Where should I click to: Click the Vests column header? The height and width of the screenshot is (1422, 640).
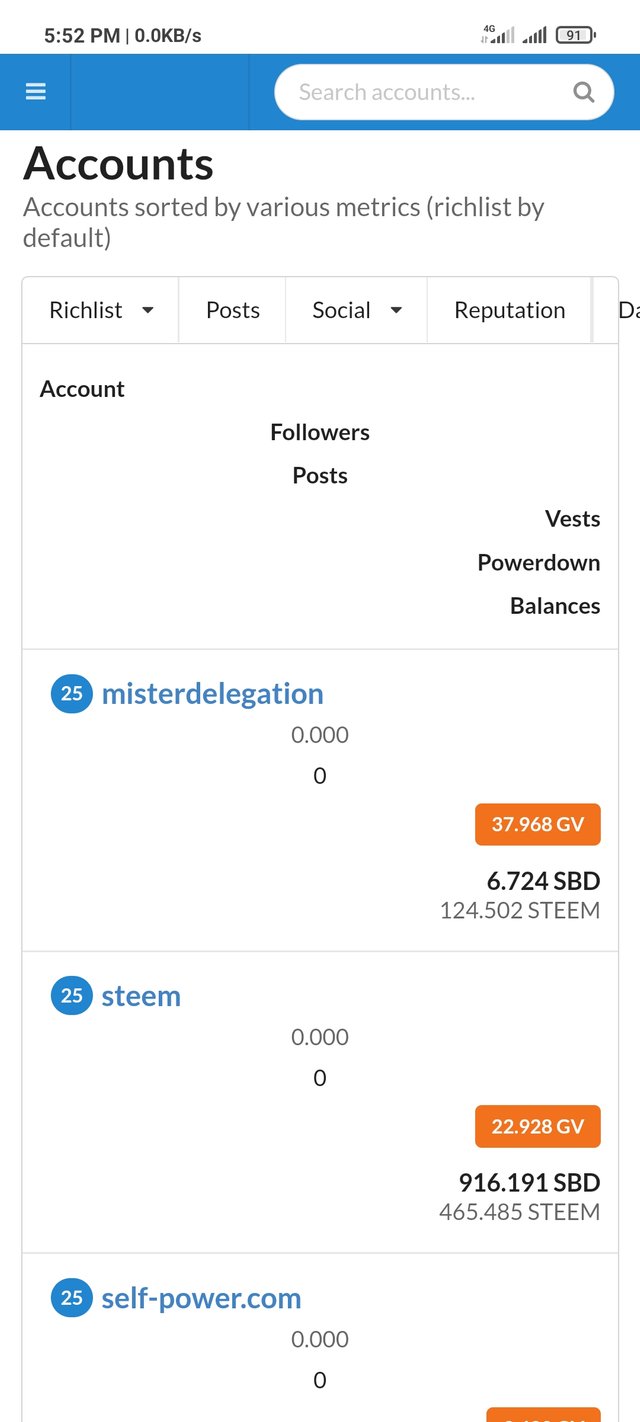point(572,519)
